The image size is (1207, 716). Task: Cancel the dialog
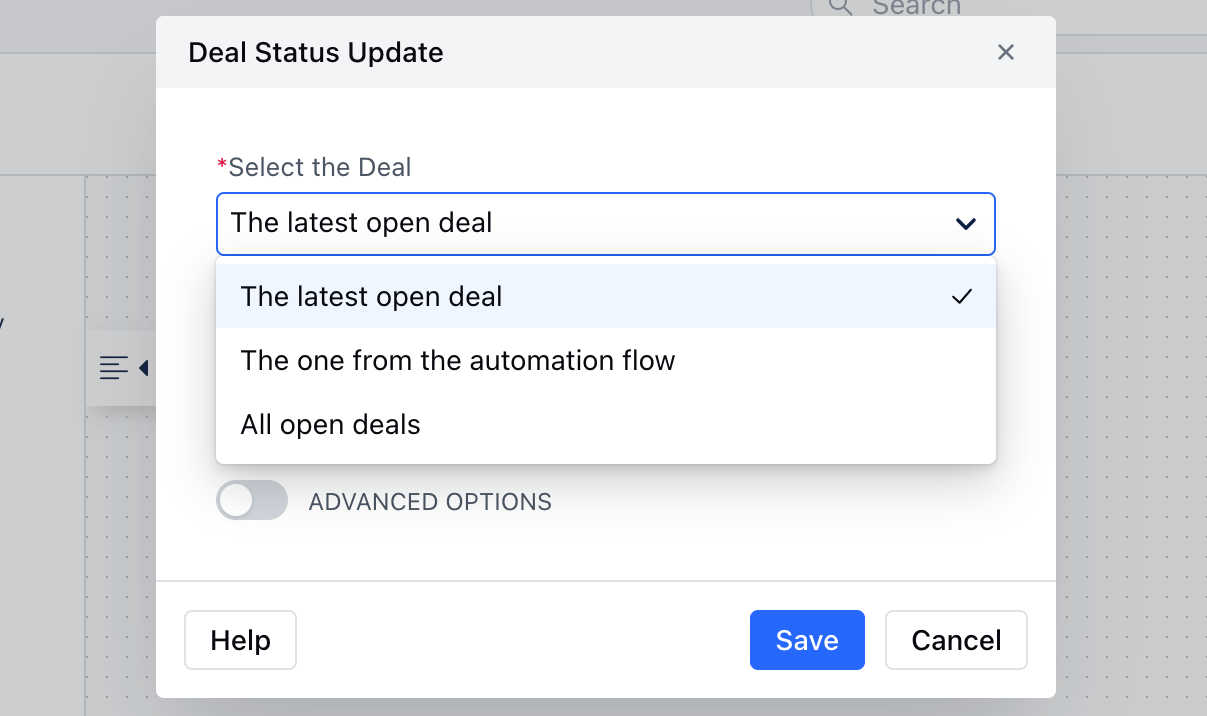pos(956,640)
